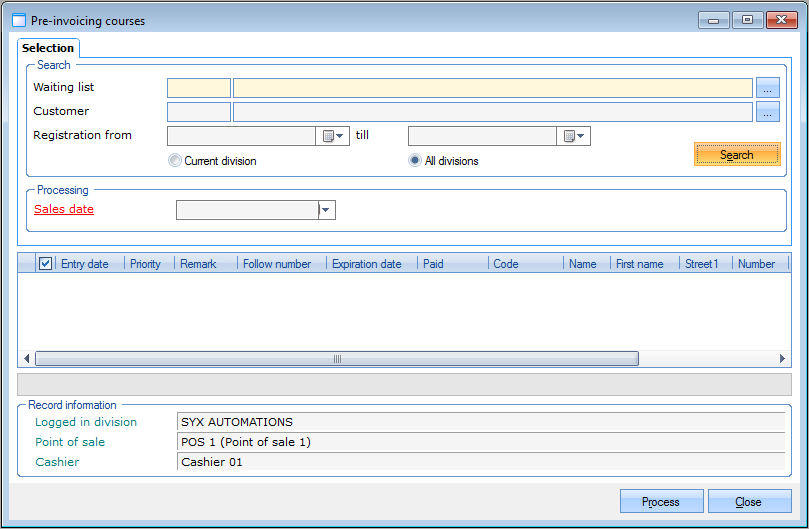The height and width of the screenshot is (529, 809).
Task: Open the Waiting list lookup browse button
Action: pyautogui.click(x=767, y=88)
